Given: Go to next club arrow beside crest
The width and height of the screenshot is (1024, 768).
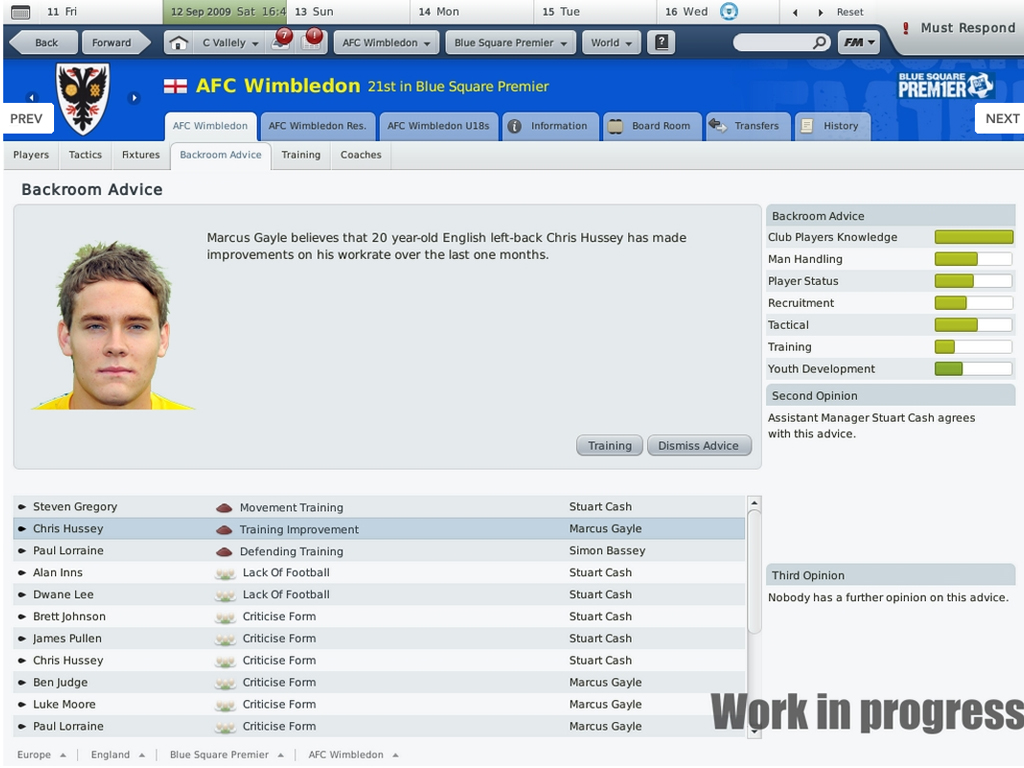Looking at the screenshot, I should [x=134, y=97].
